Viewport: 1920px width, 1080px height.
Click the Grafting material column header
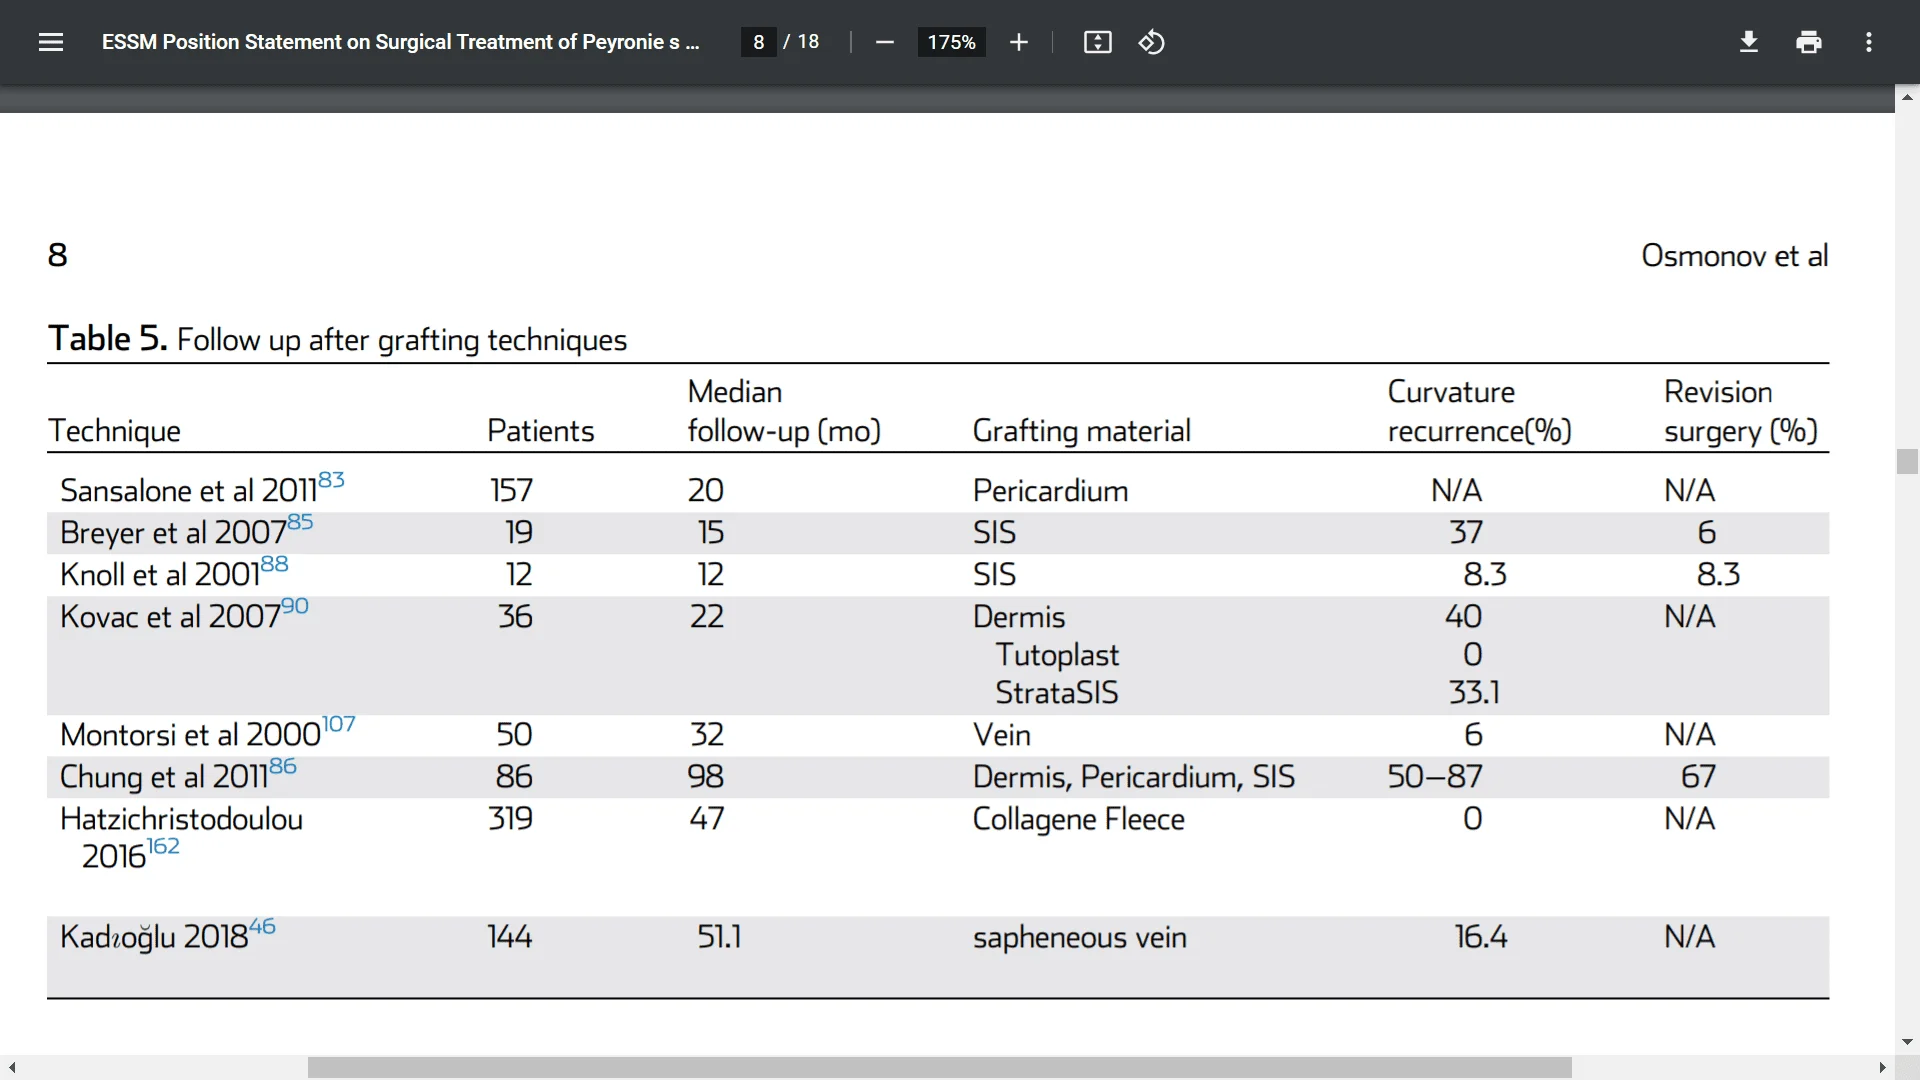[x=1081, y=431]
